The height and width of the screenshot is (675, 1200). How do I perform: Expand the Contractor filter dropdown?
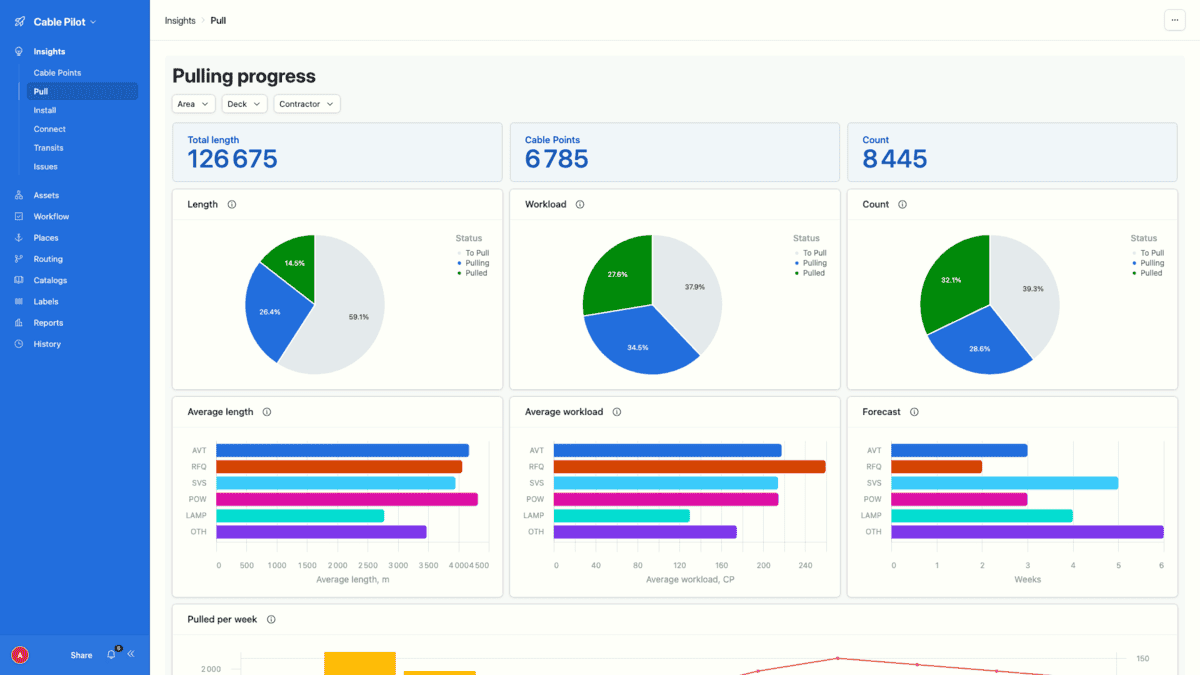[306, 104]
